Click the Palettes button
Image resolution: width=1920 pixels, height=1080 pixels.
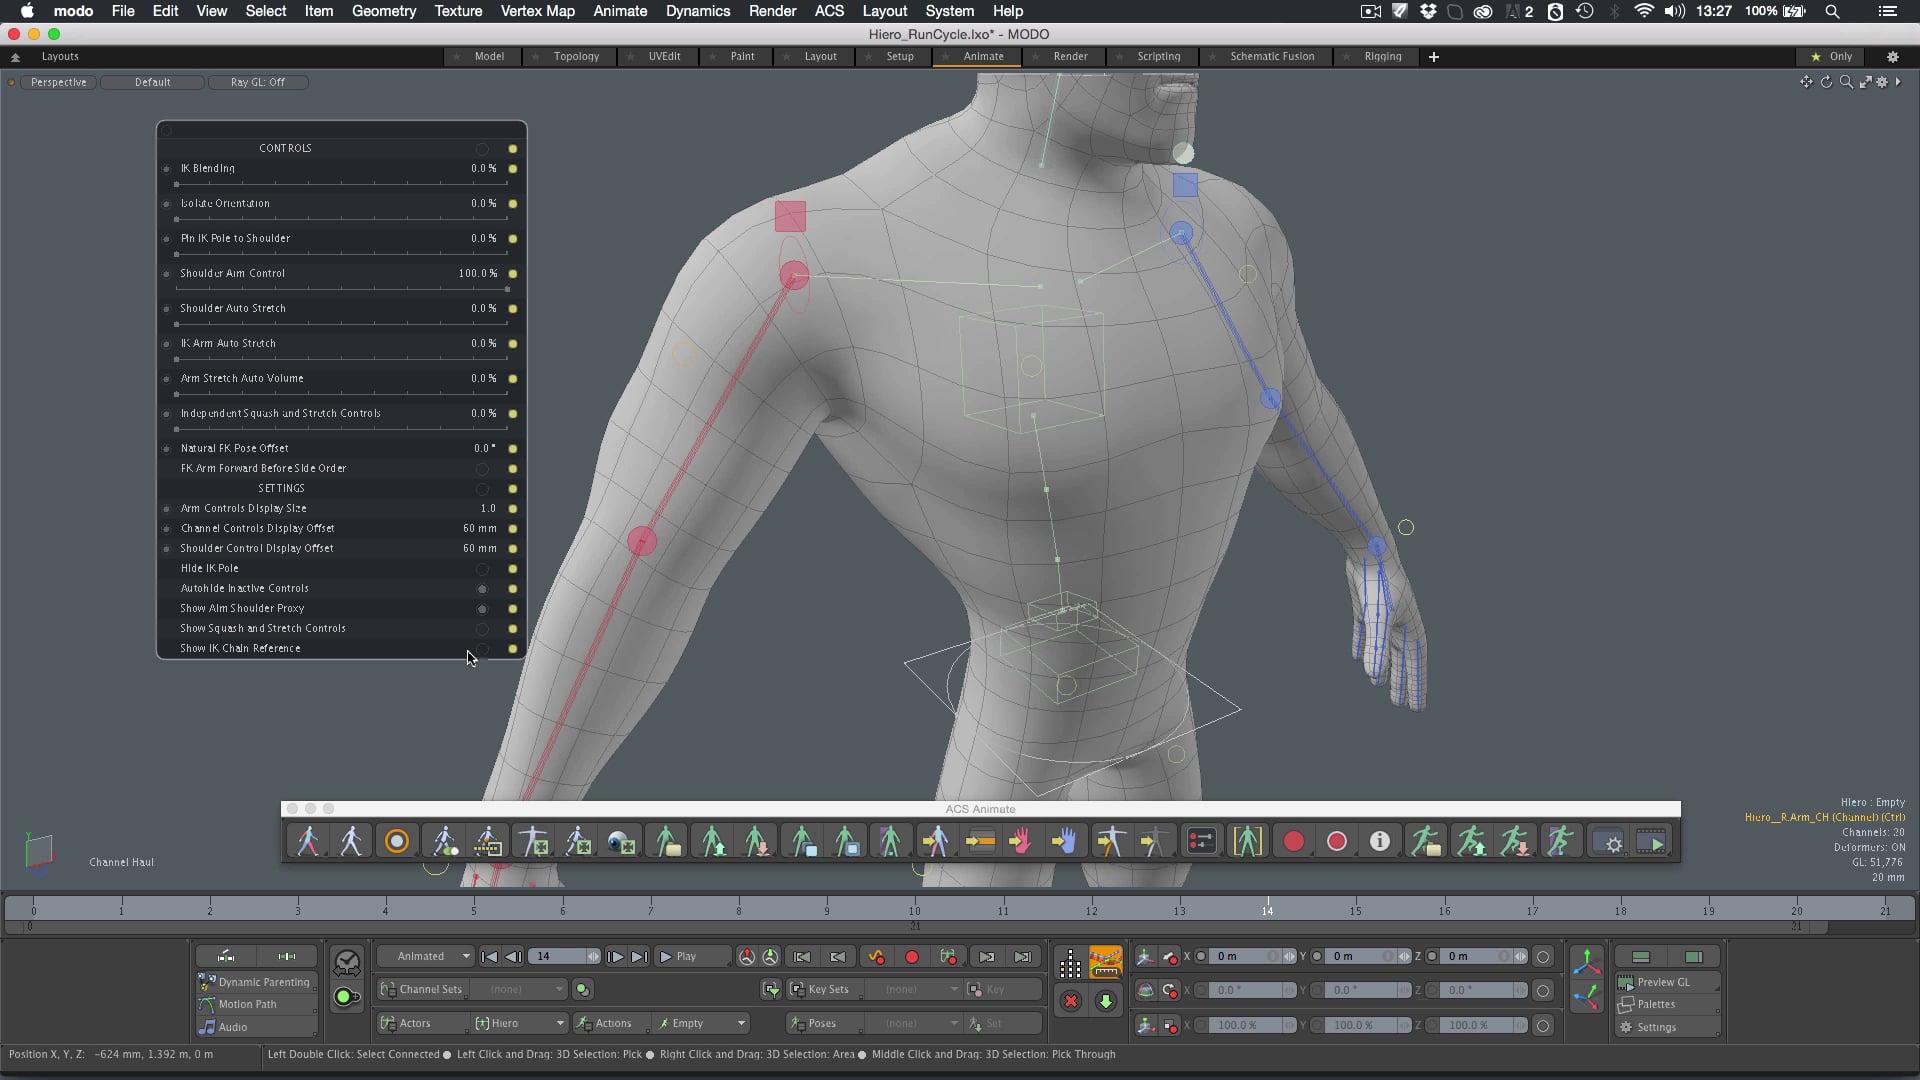click(x=1667, y=1005)
